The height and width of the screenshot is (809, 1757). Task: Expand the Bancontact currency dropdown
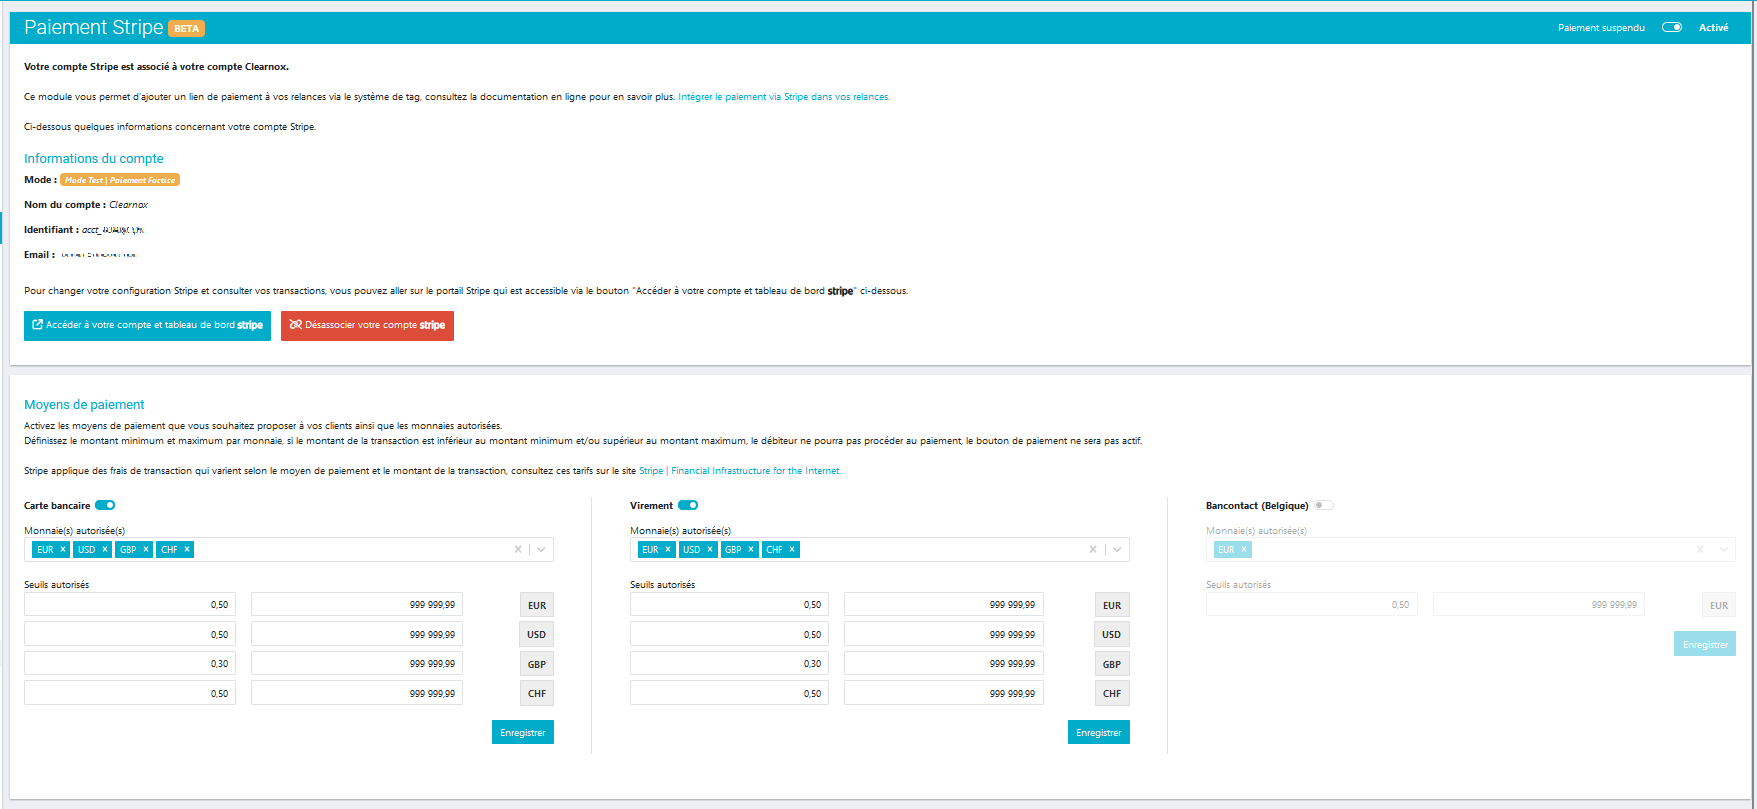pyautogui.click(x=1723, y=549)
